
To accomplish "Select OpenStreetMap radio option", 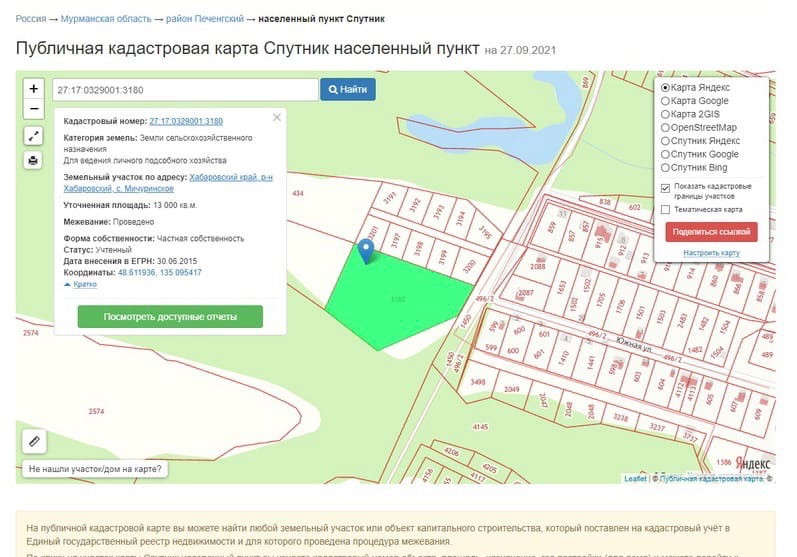I will 665,128.
